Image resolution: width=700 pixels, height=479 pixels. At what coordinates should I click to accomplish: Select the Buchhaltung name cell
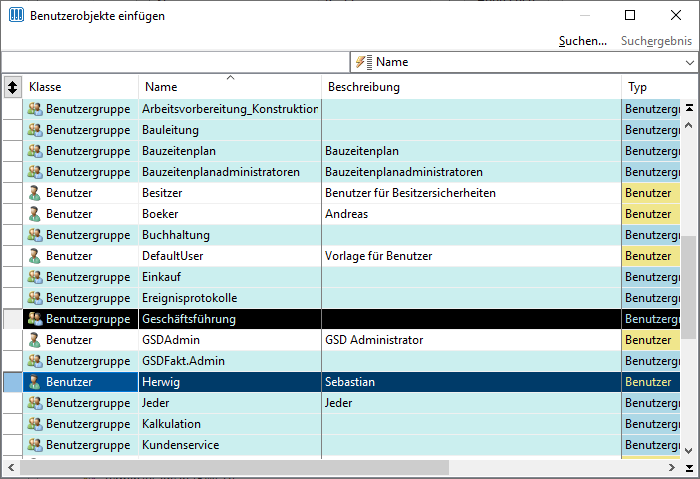pos(230,235)
